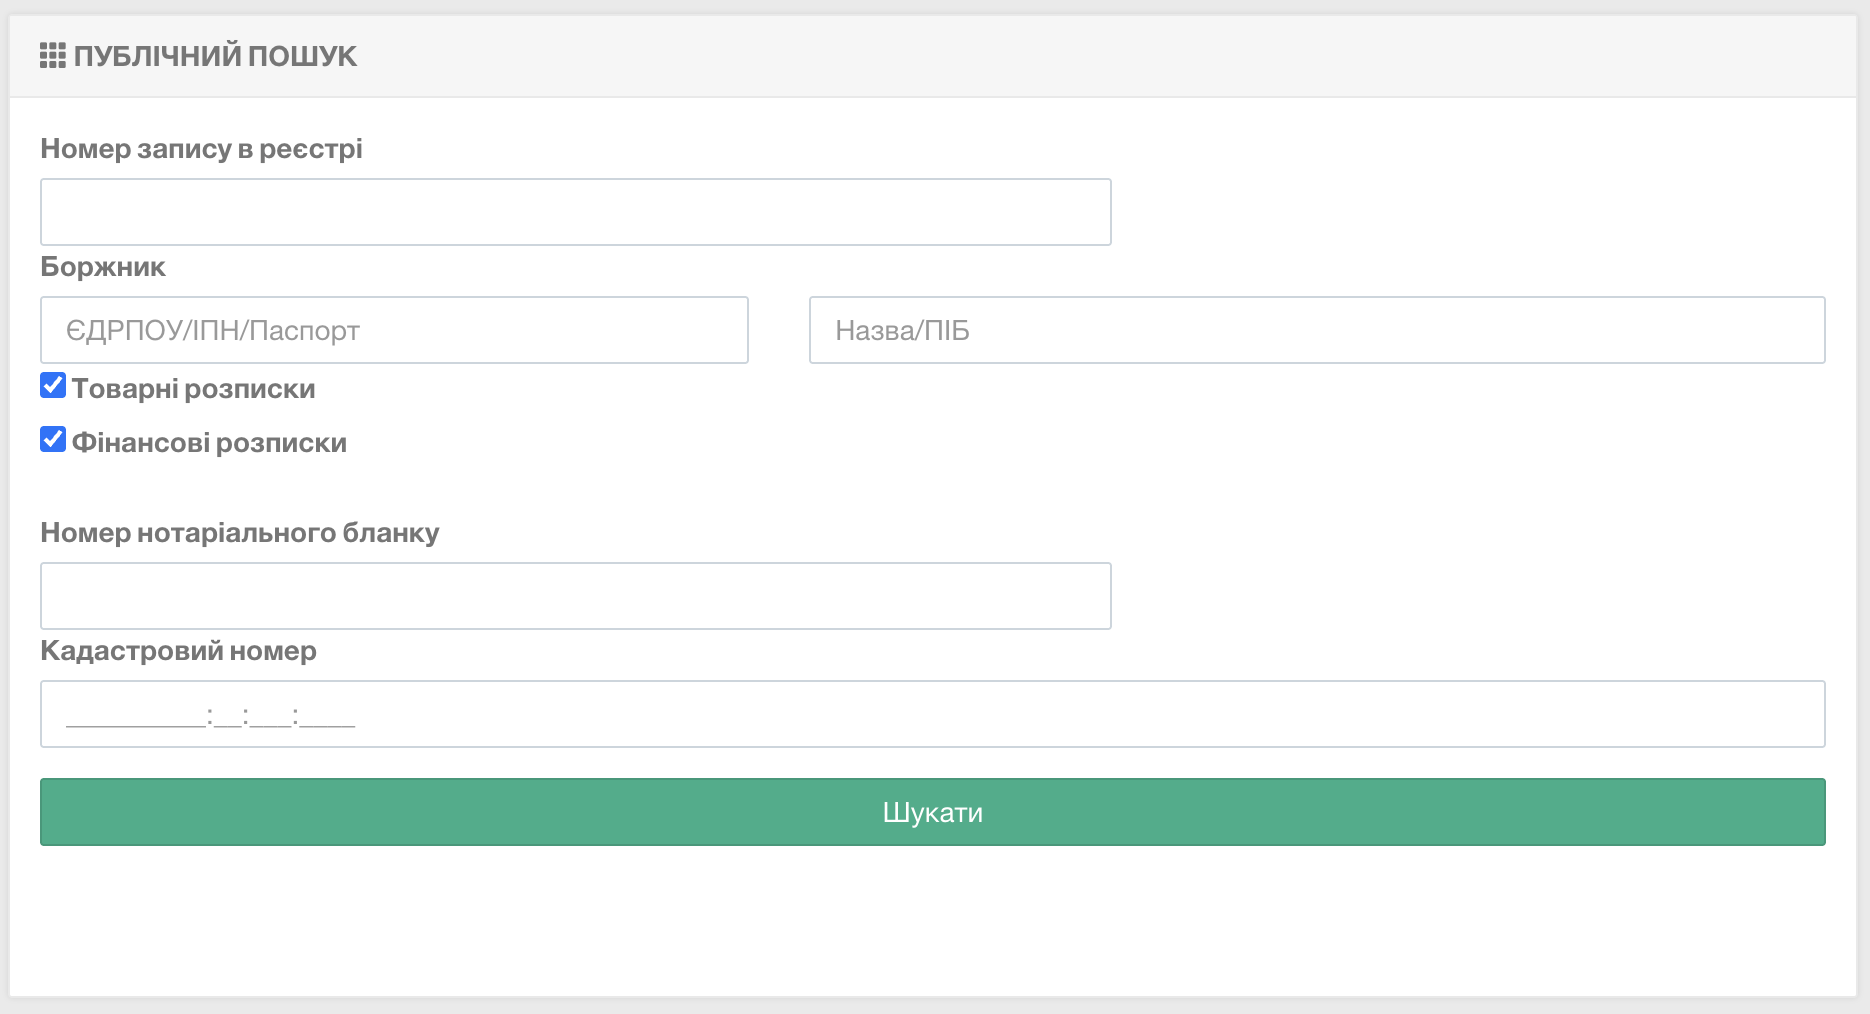Click empty space right of Фінансові розписки
The image size is (1870, 1014).
pos(1000,443)
